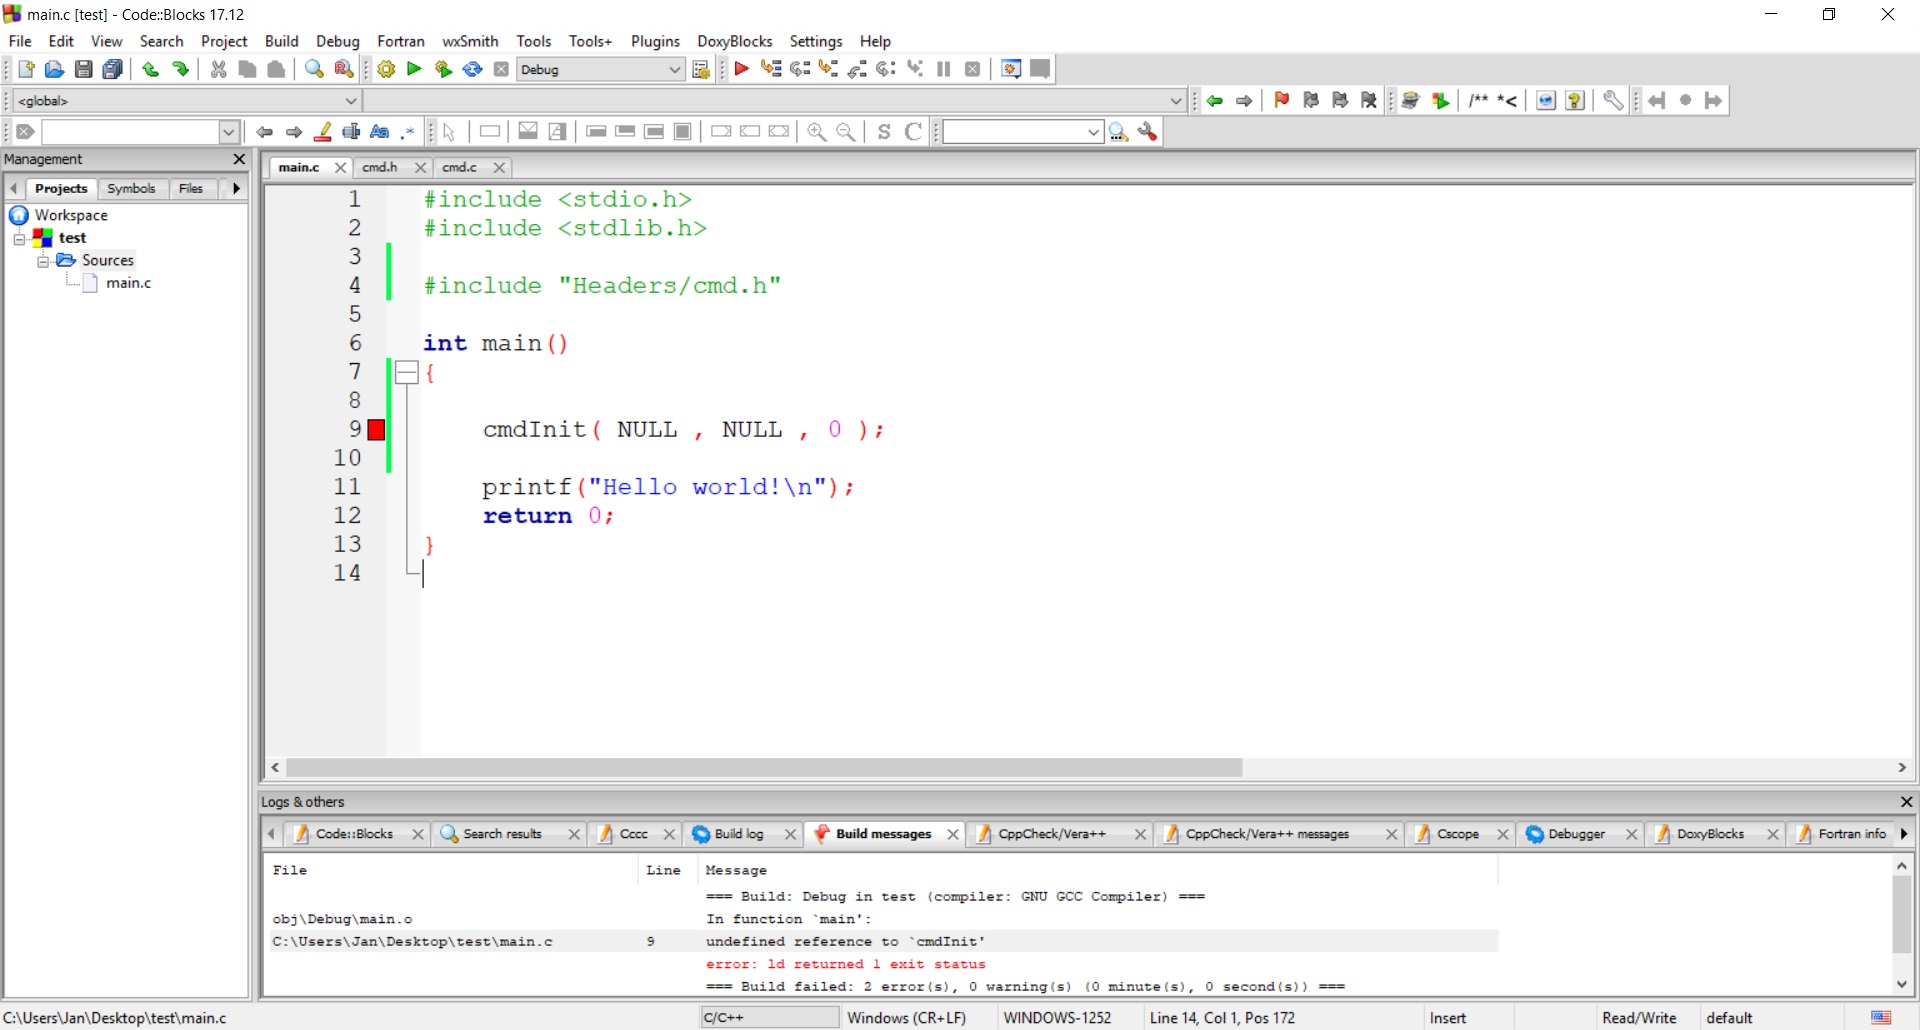The image size is (1920, 1030).
Task: Open the Fortran menu
Action: click(400, 41)
